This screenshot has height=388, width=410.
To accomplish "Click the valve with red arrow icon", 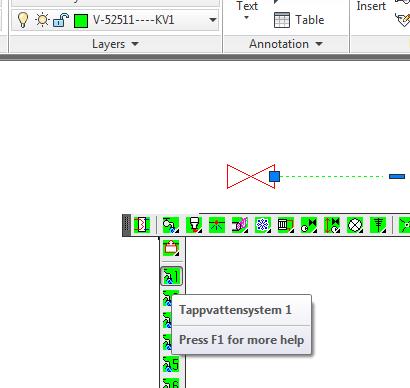I will [x=332, y=225].
